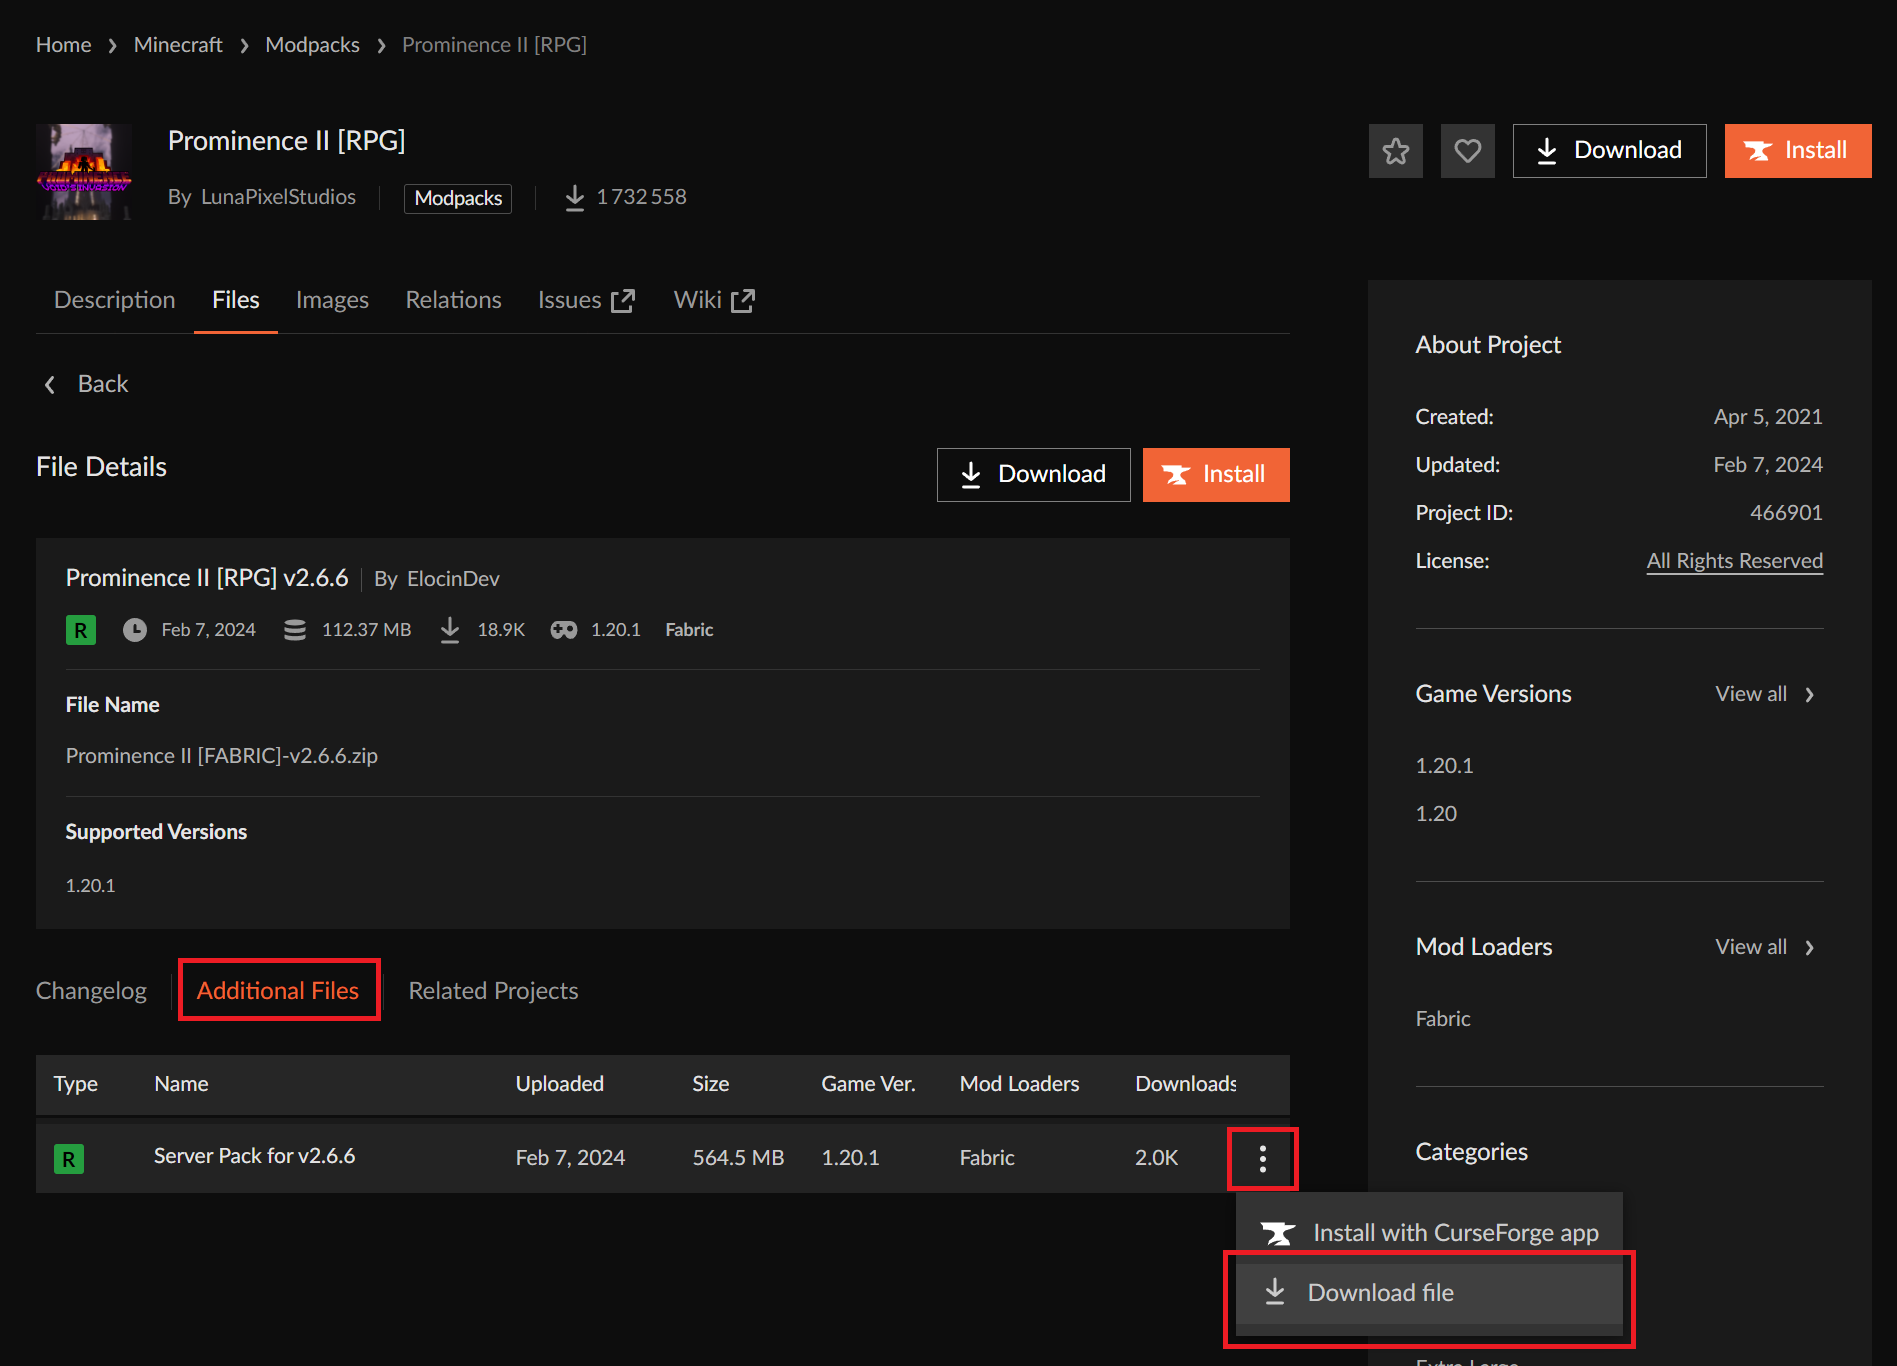Click the back chevron arrow icon
The width and height of the screenshot is (1897, 1366).
pos(50,384)
